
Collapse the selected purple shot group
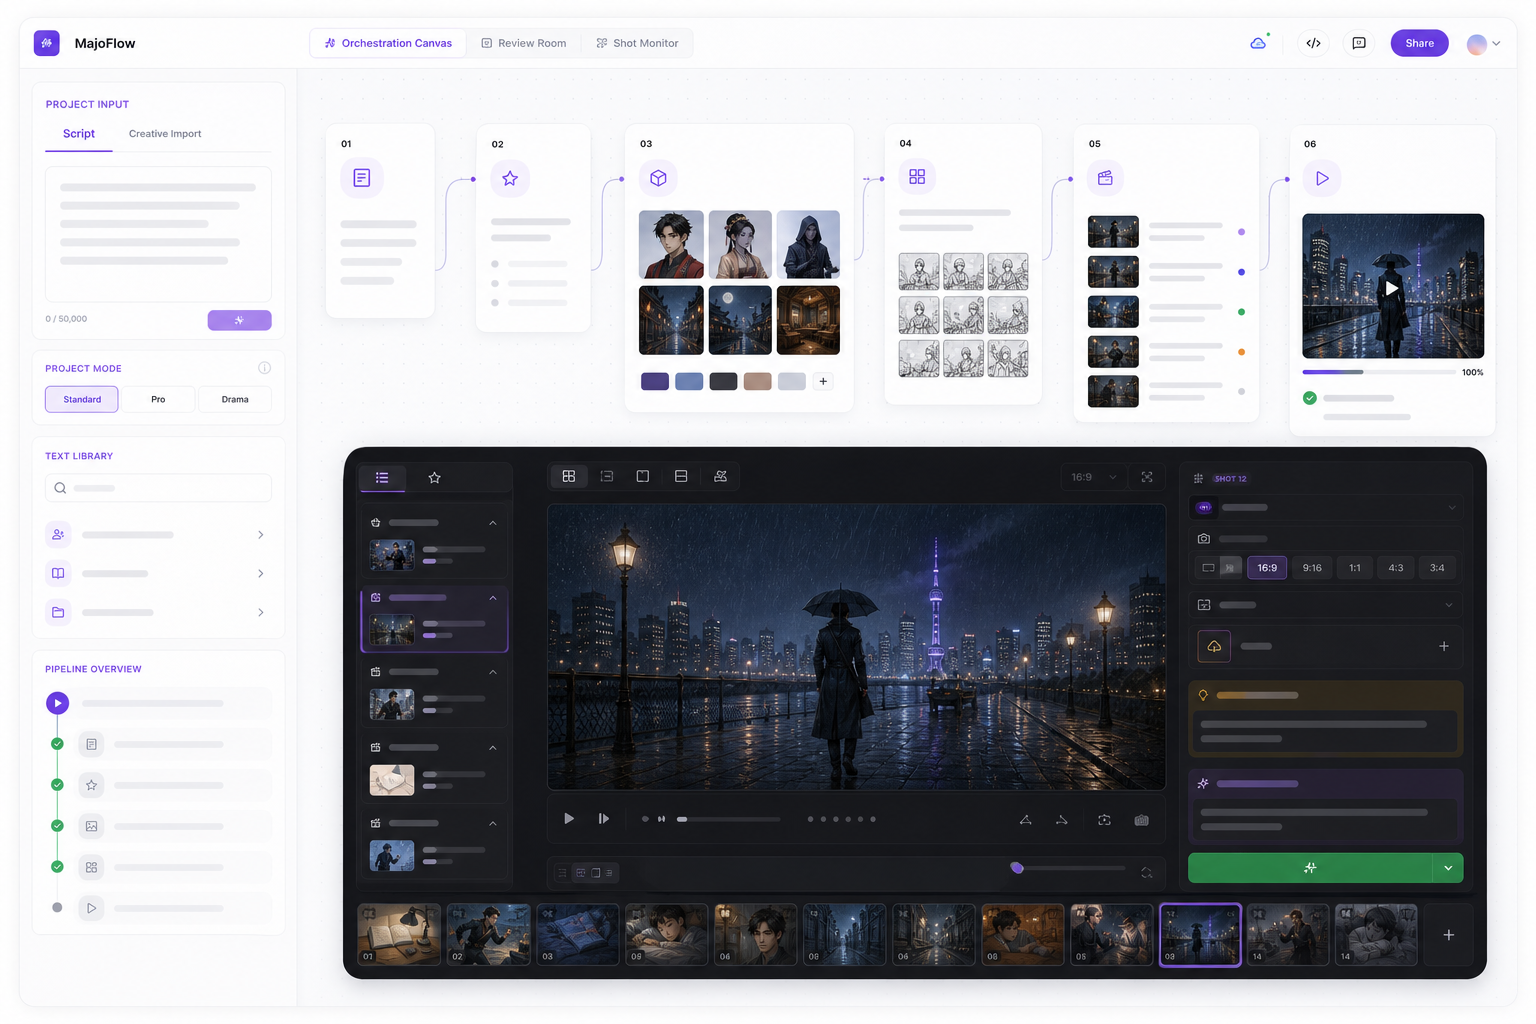493,598
